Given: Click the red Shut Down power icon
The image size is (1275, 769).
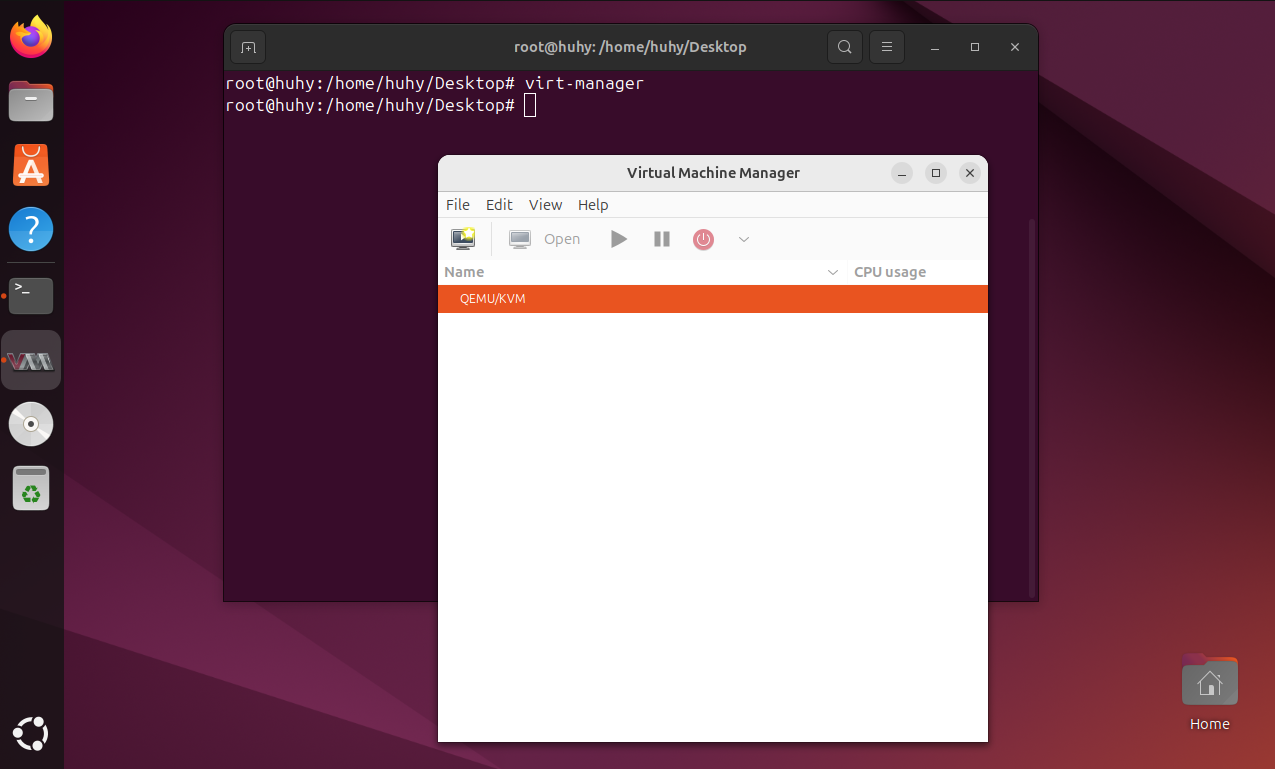Looking at the screenshot, I should pos(704,239).
